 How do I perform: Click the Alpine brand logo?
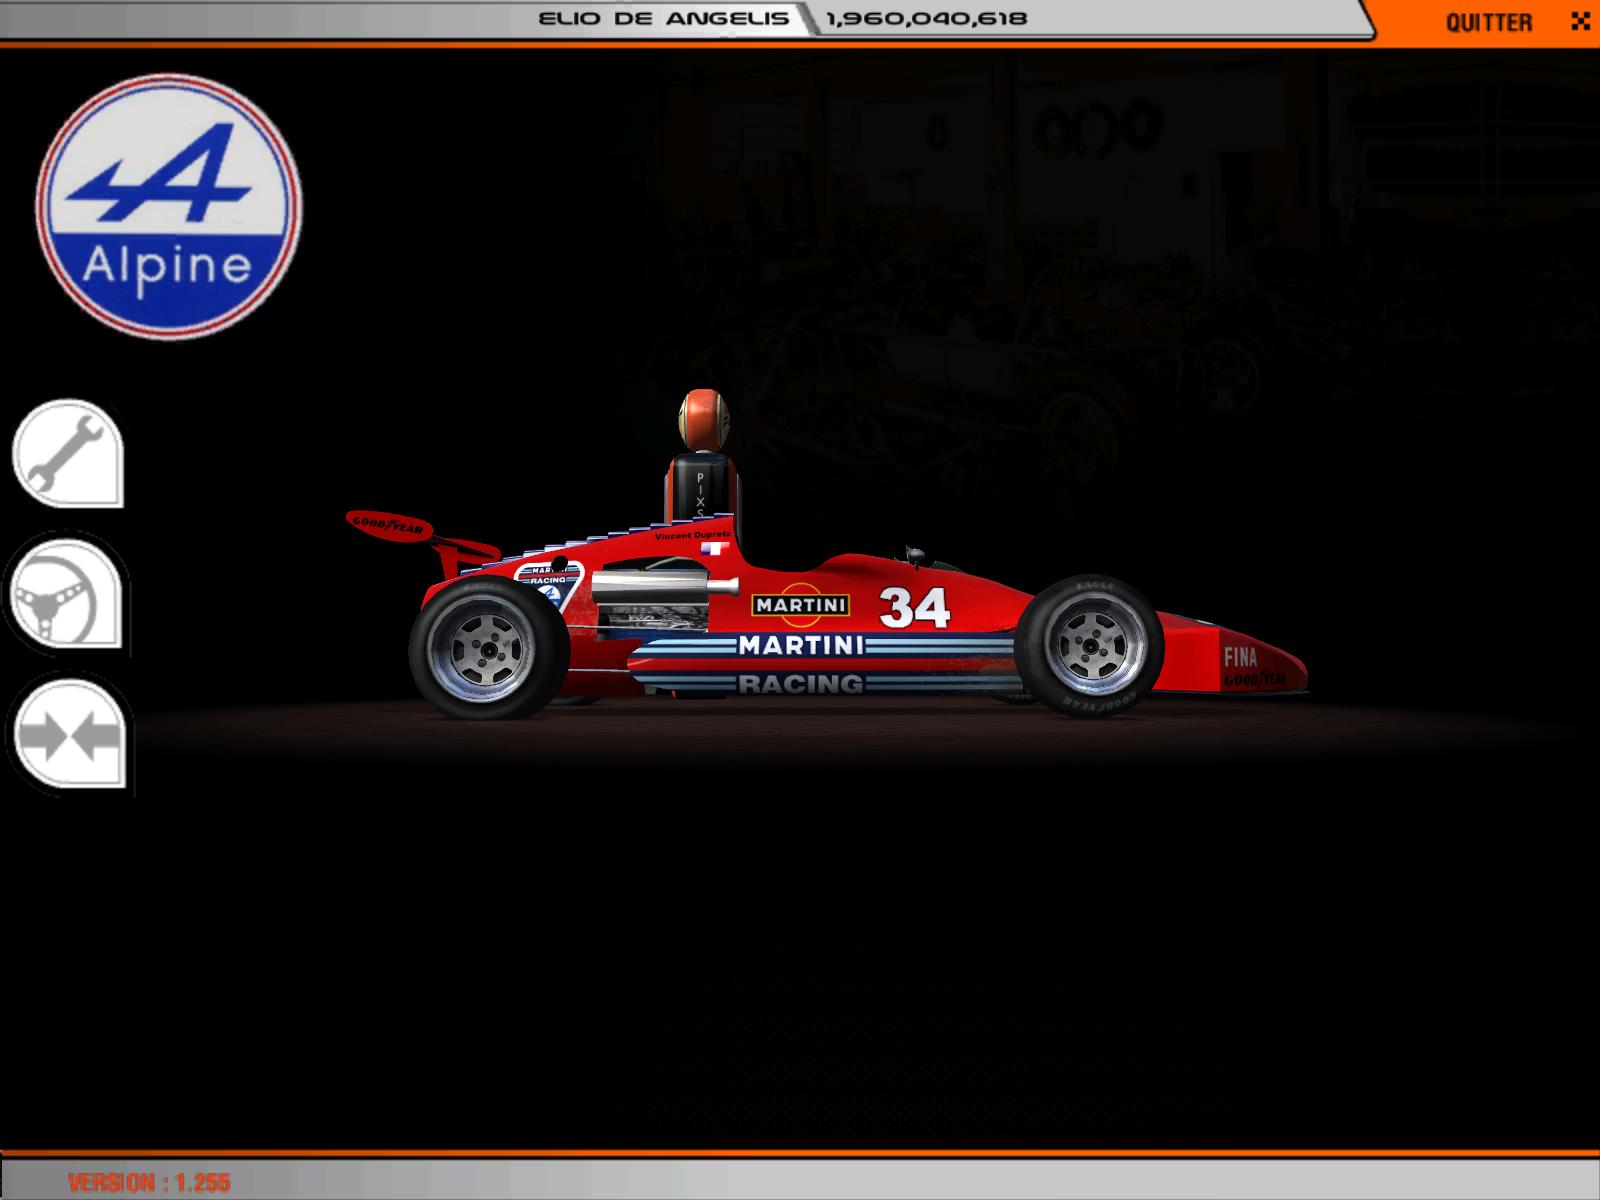[x=169, y=205]
